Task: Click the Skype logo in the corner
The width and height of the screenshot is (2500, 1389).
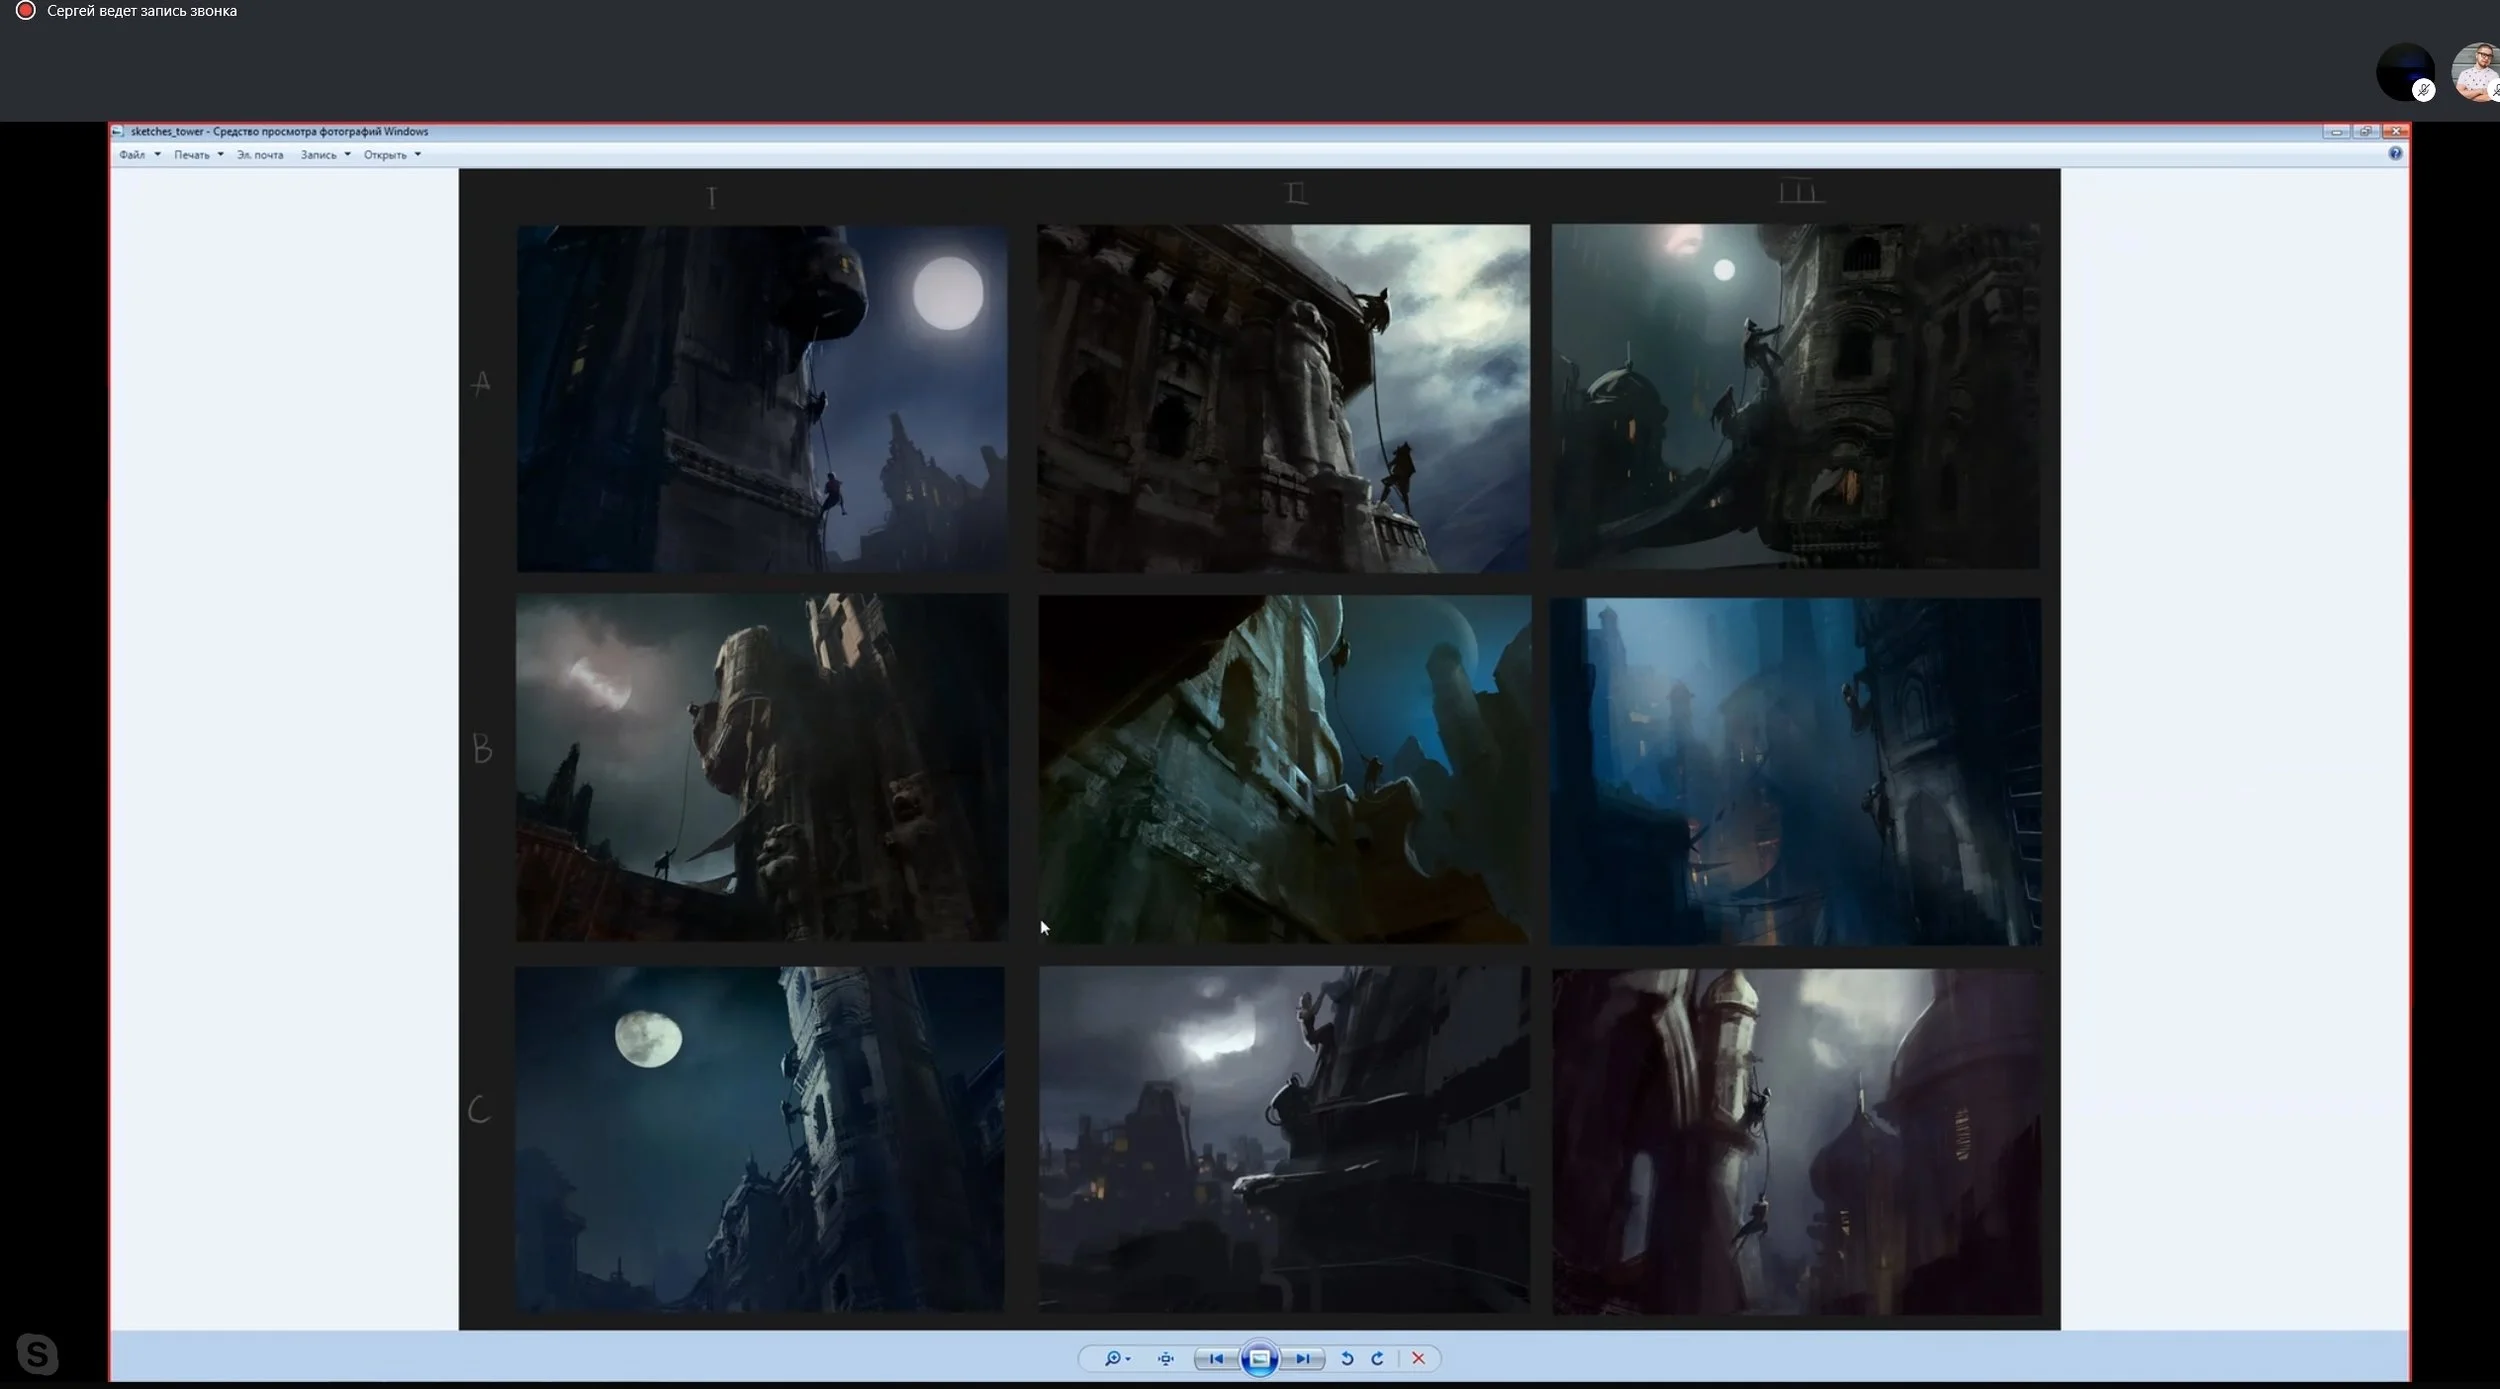Action: coord(37,1354)
